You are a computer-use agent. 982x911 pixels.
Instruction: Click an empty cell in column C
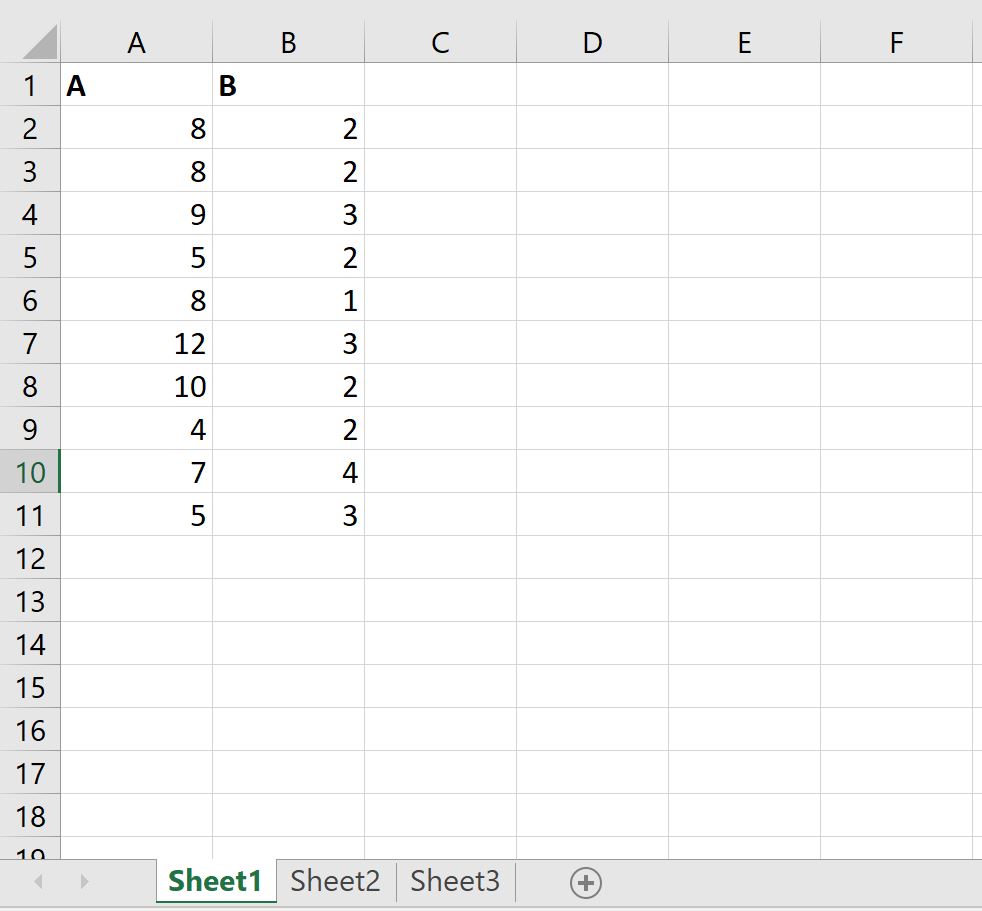[x=440, y=300]
